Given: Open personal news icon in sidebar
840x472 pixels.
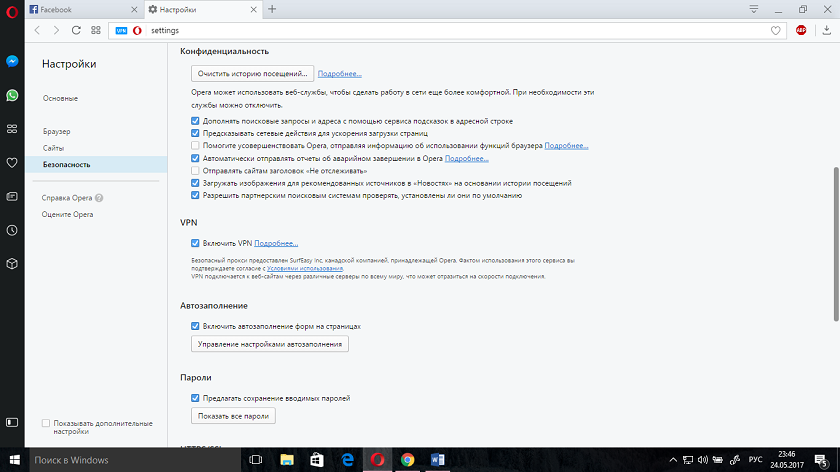Looking at the screenshot, I should coord(11,128).
